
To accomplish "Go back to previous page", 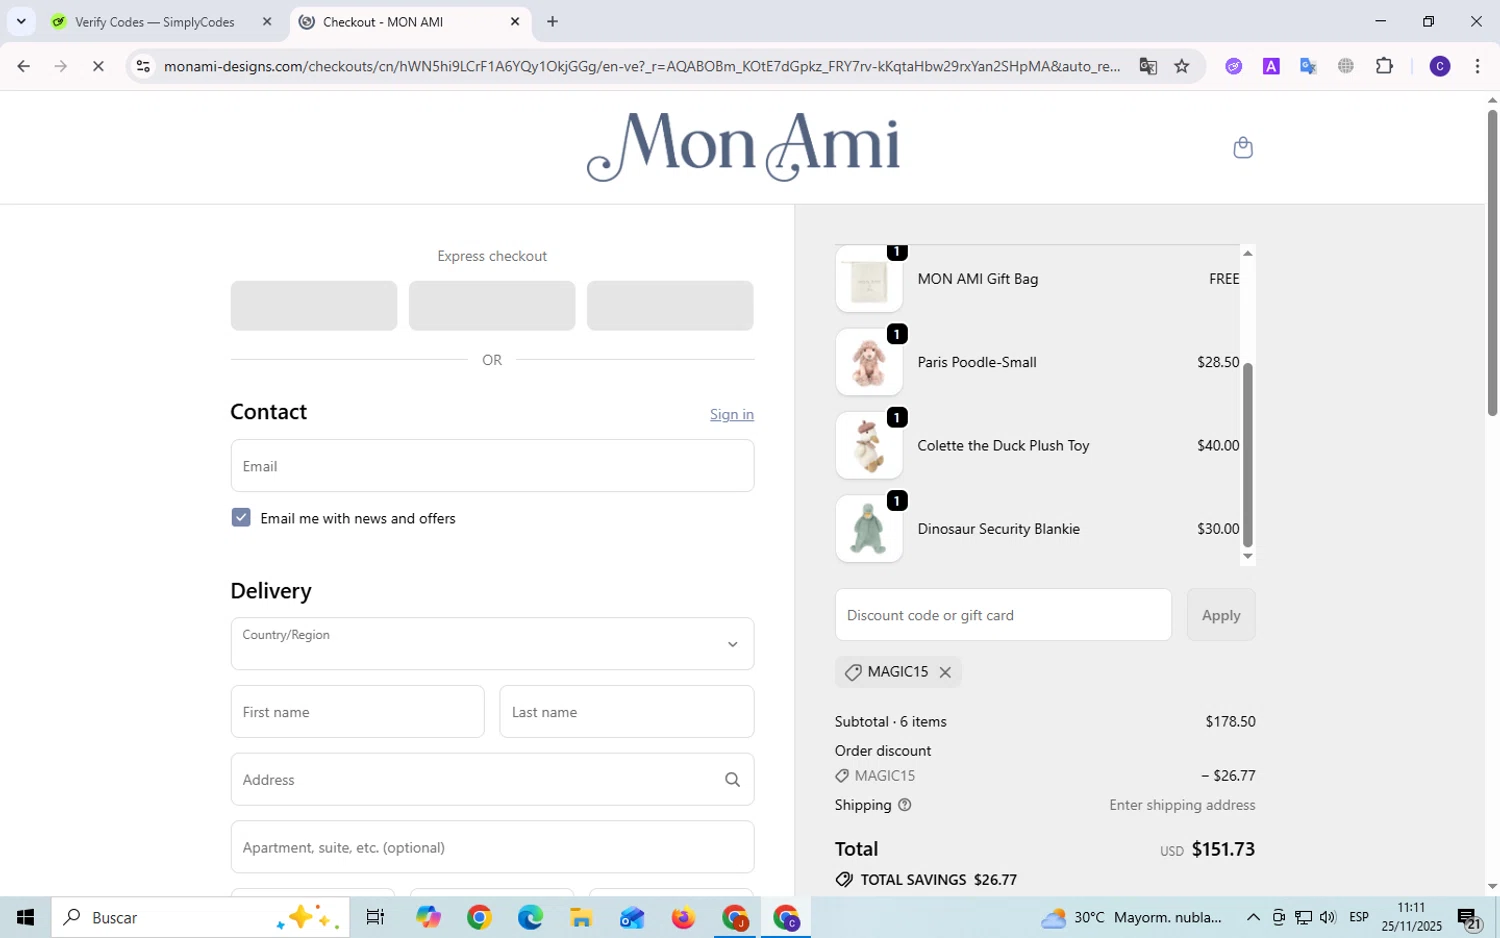I will point(23,66).
